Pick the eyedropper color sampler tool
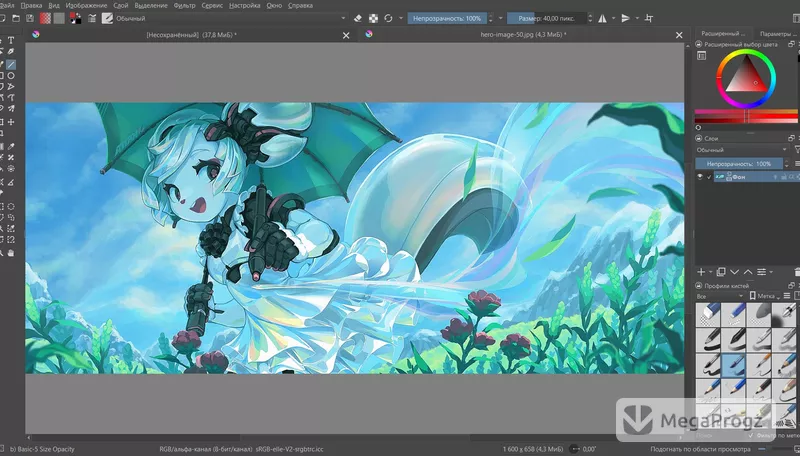 coord(11,147)
